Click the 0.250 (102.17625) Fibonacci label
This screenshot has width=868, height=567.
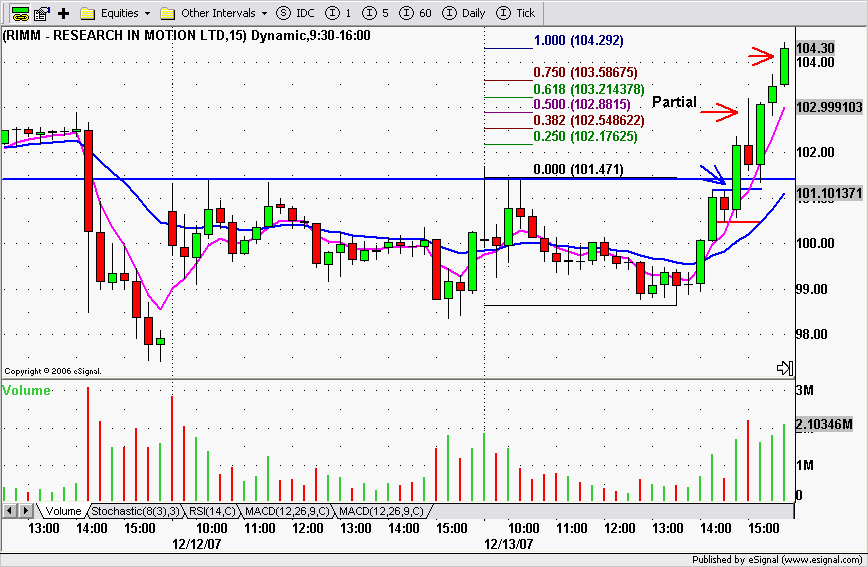point(585,137)
